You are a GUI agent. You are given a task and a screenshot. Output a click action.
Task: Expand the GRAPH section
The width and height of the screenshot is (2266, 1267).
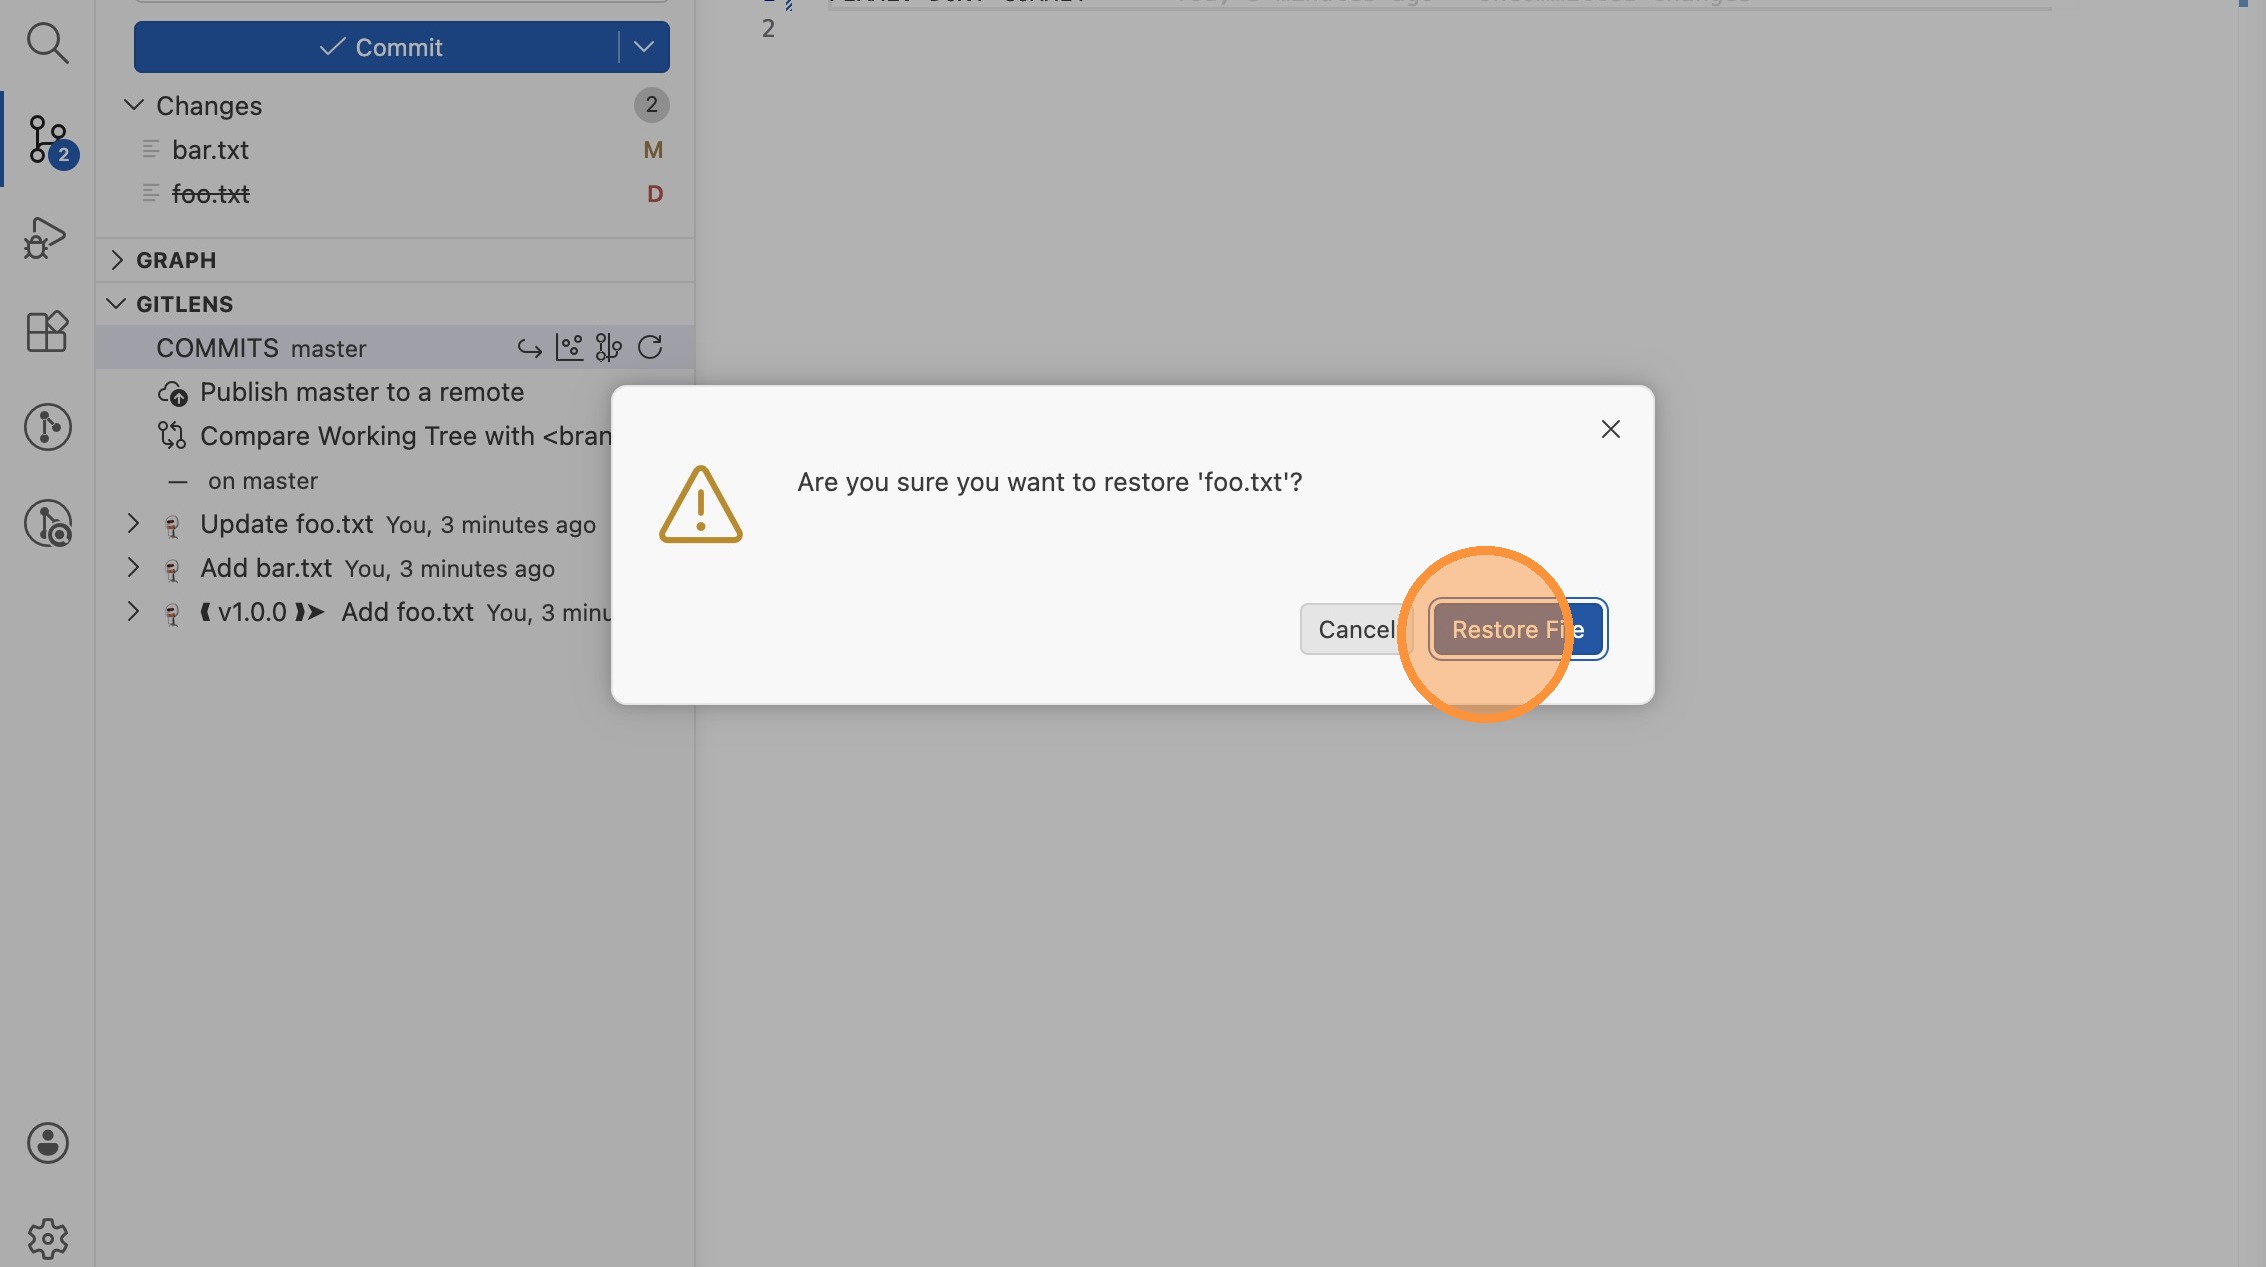pyautogui.click(x=117, y=260)
